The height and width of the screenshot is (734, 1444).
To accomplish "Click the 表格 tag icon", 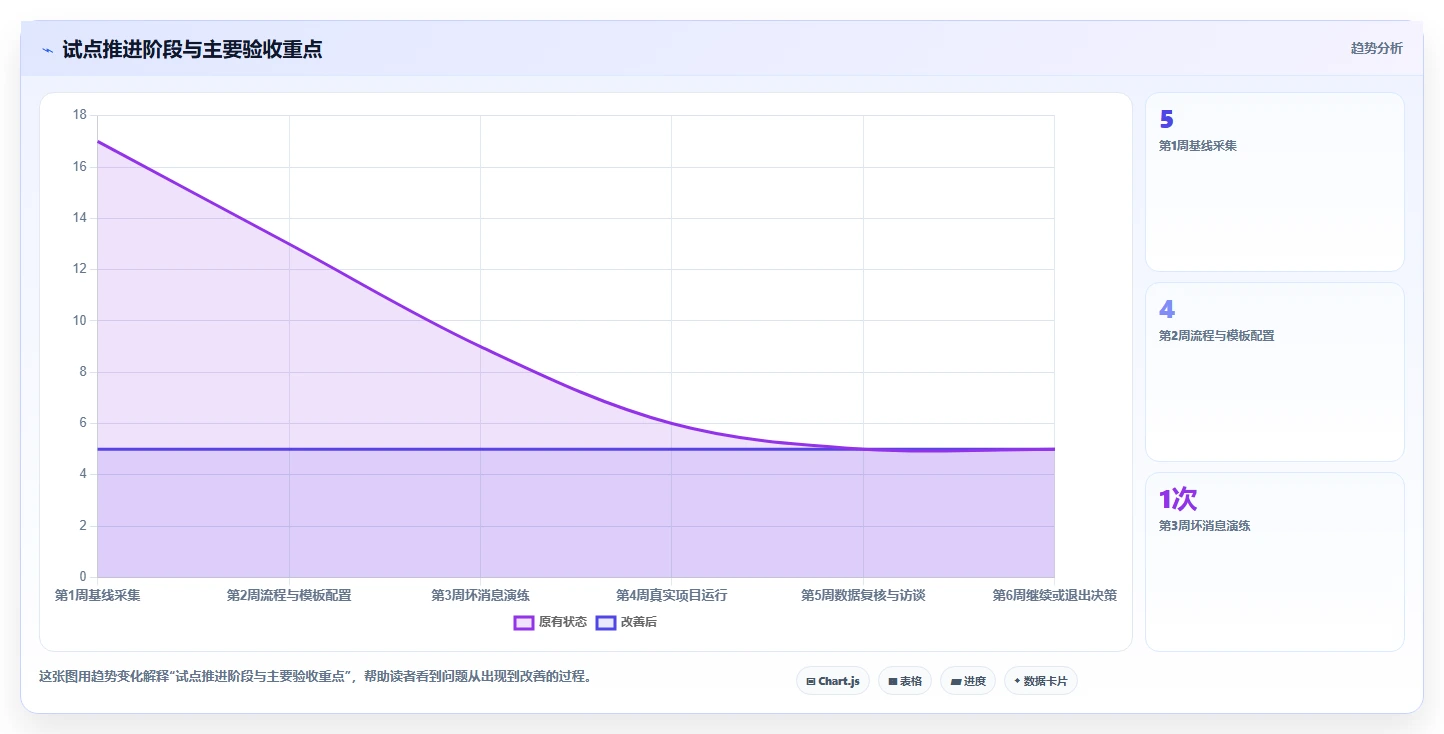I will [x=893, y=681].
